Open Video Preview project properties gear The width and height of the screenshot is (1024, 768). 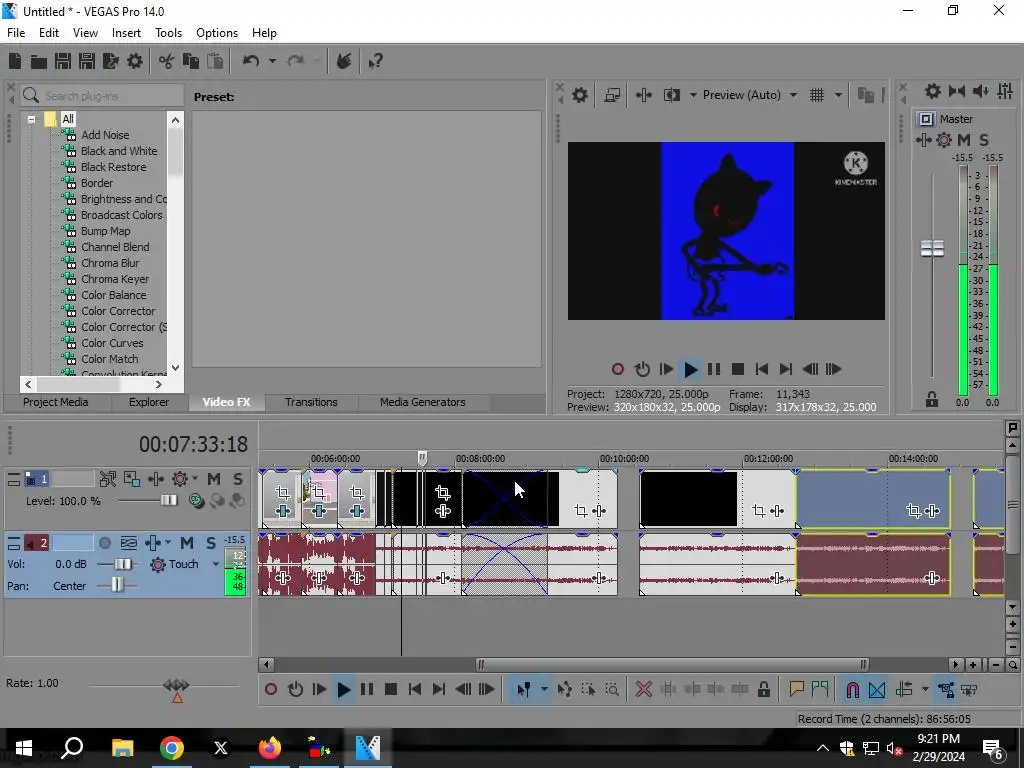pyautogui.click(x=579, y=95)
